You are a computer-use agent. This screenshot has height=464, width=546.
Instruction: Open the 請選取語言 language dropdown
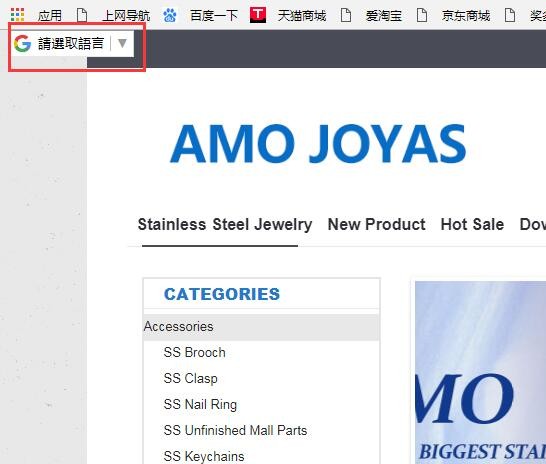pyautogui.click(x=72, y=44)
